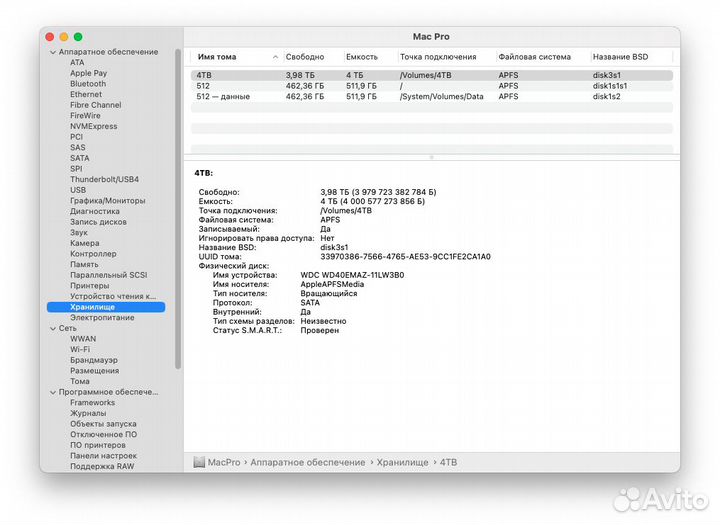The image size is (720, 525).
Task: Click the pane split divider handle
Action: (x=431, y=158)
